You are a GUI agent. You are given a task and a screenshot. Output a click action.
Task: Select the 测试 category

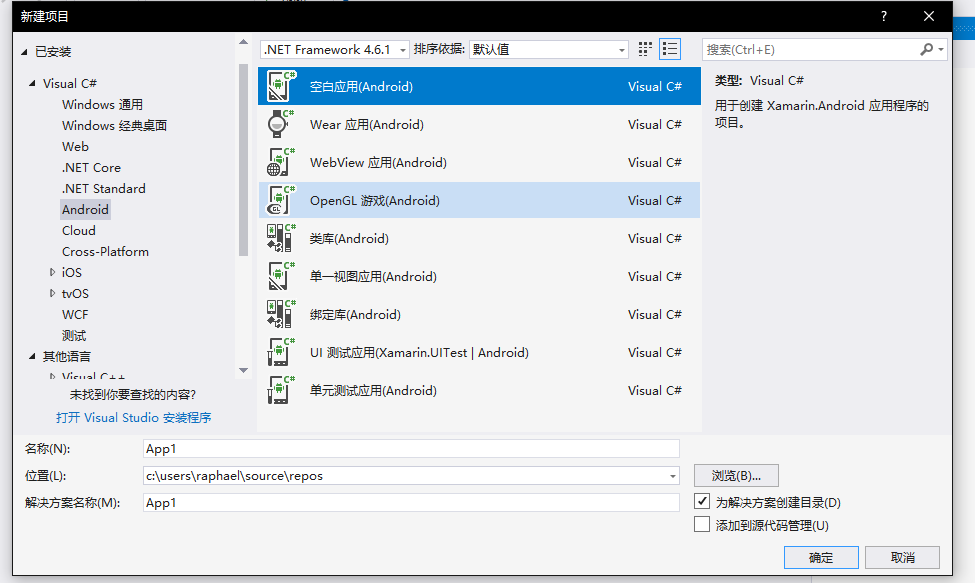coord(74,336)
